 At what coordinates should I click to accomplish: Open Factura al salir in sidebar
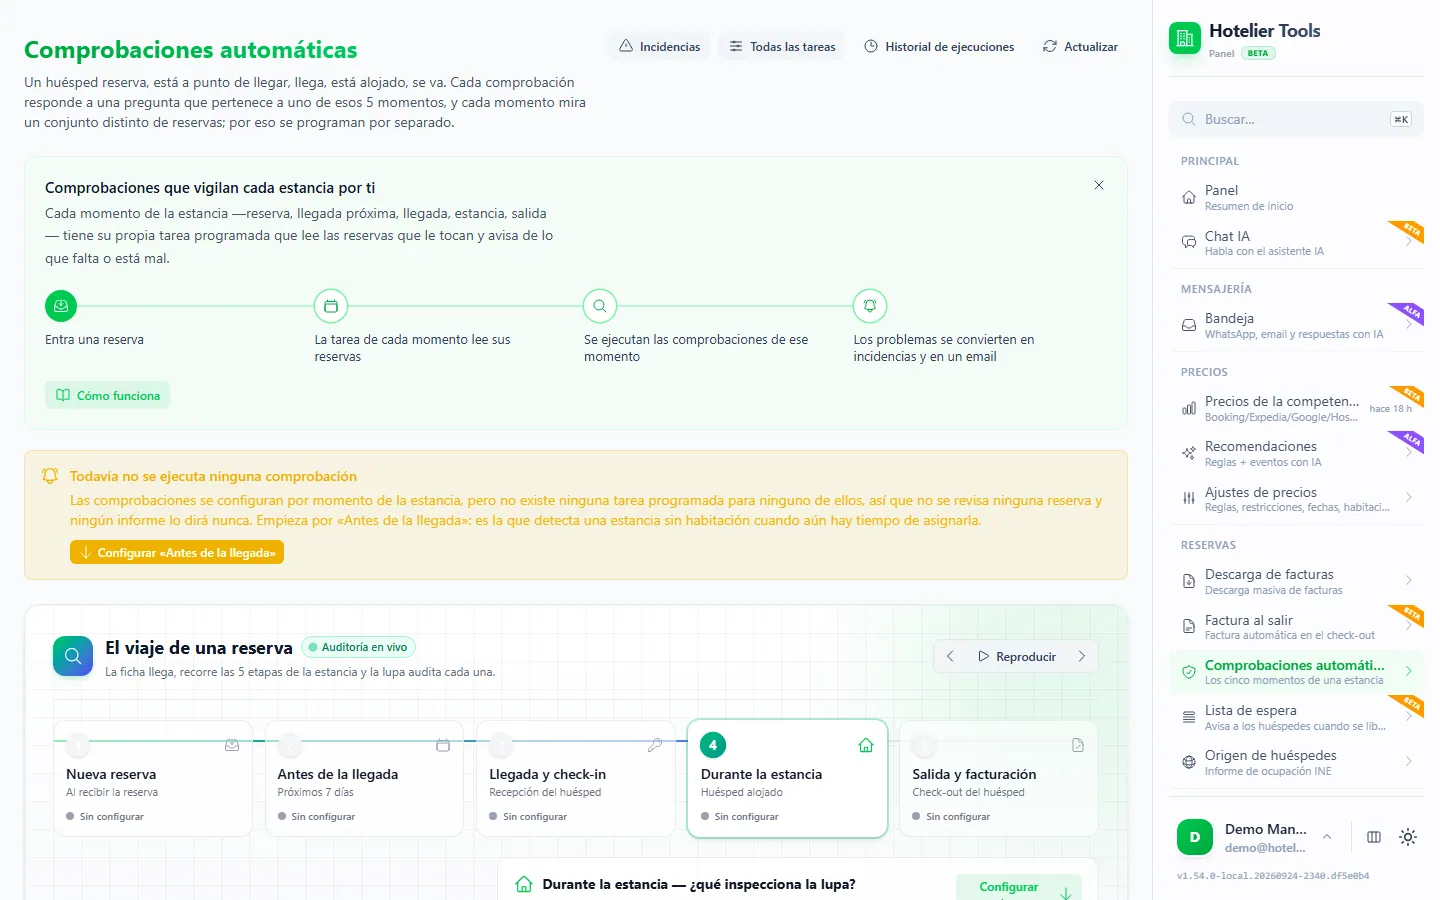coord(1296,627)
